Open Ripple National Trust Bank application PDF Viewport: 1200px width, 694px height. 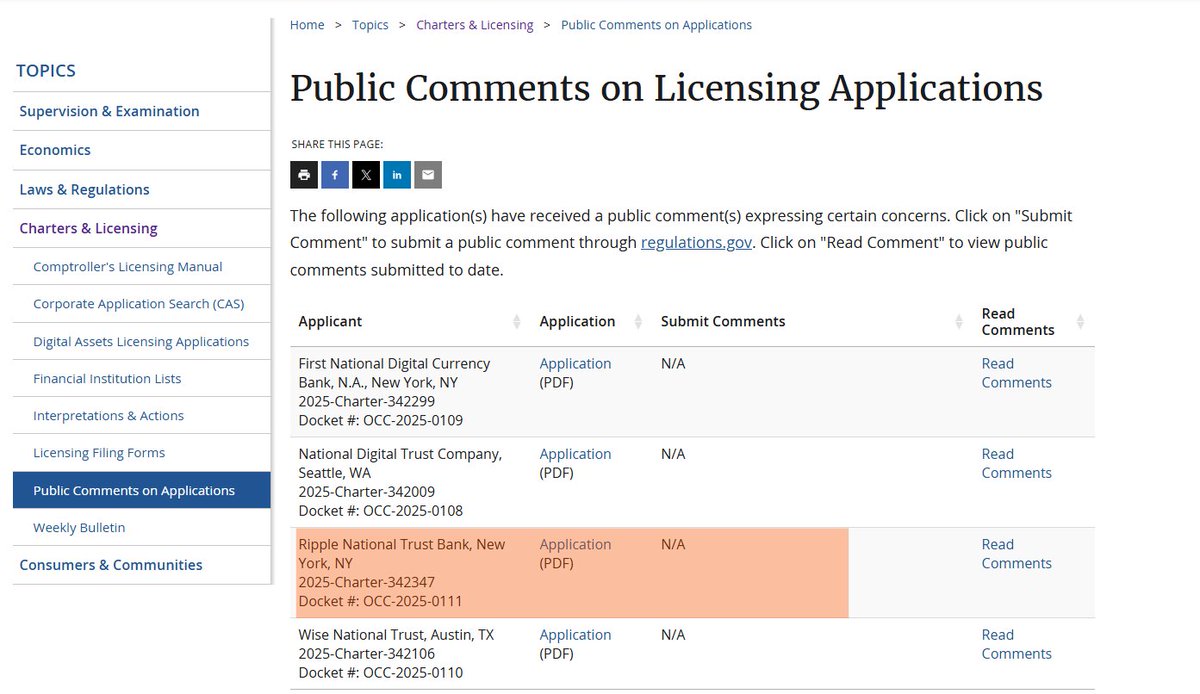point(575,545)
